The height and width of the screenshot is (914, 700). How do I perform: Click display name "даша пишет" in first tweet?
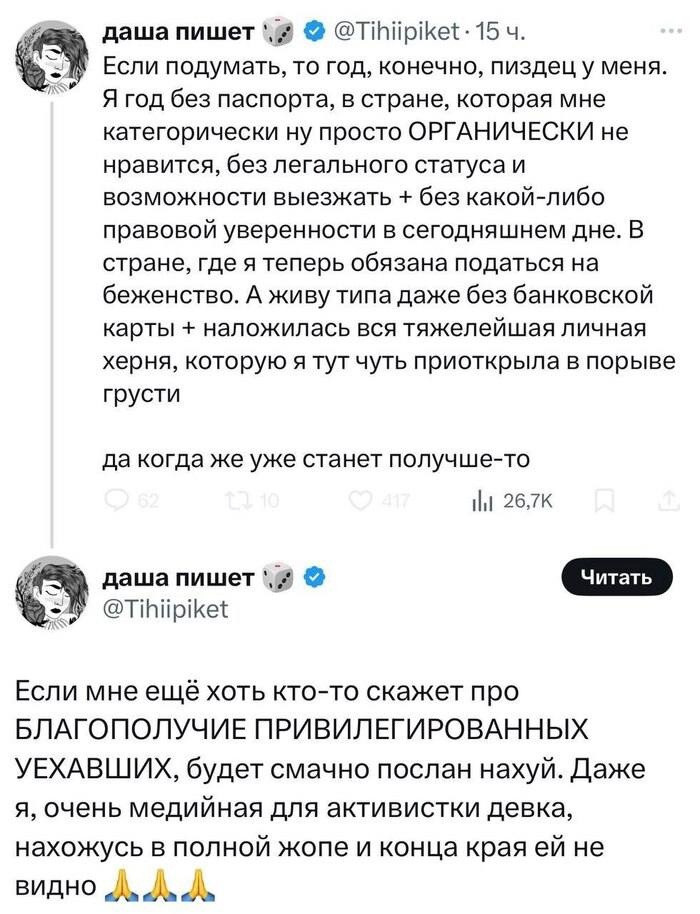(177, 31)
